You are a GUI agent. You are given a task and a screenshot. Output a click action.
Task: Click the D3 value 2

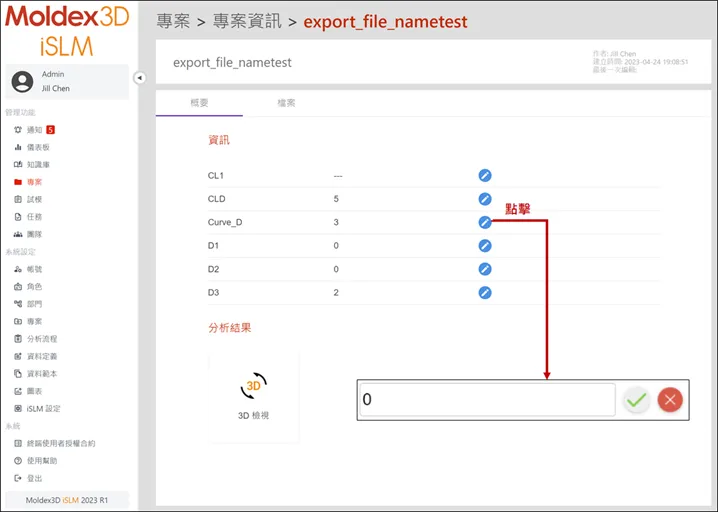(336, 292)
